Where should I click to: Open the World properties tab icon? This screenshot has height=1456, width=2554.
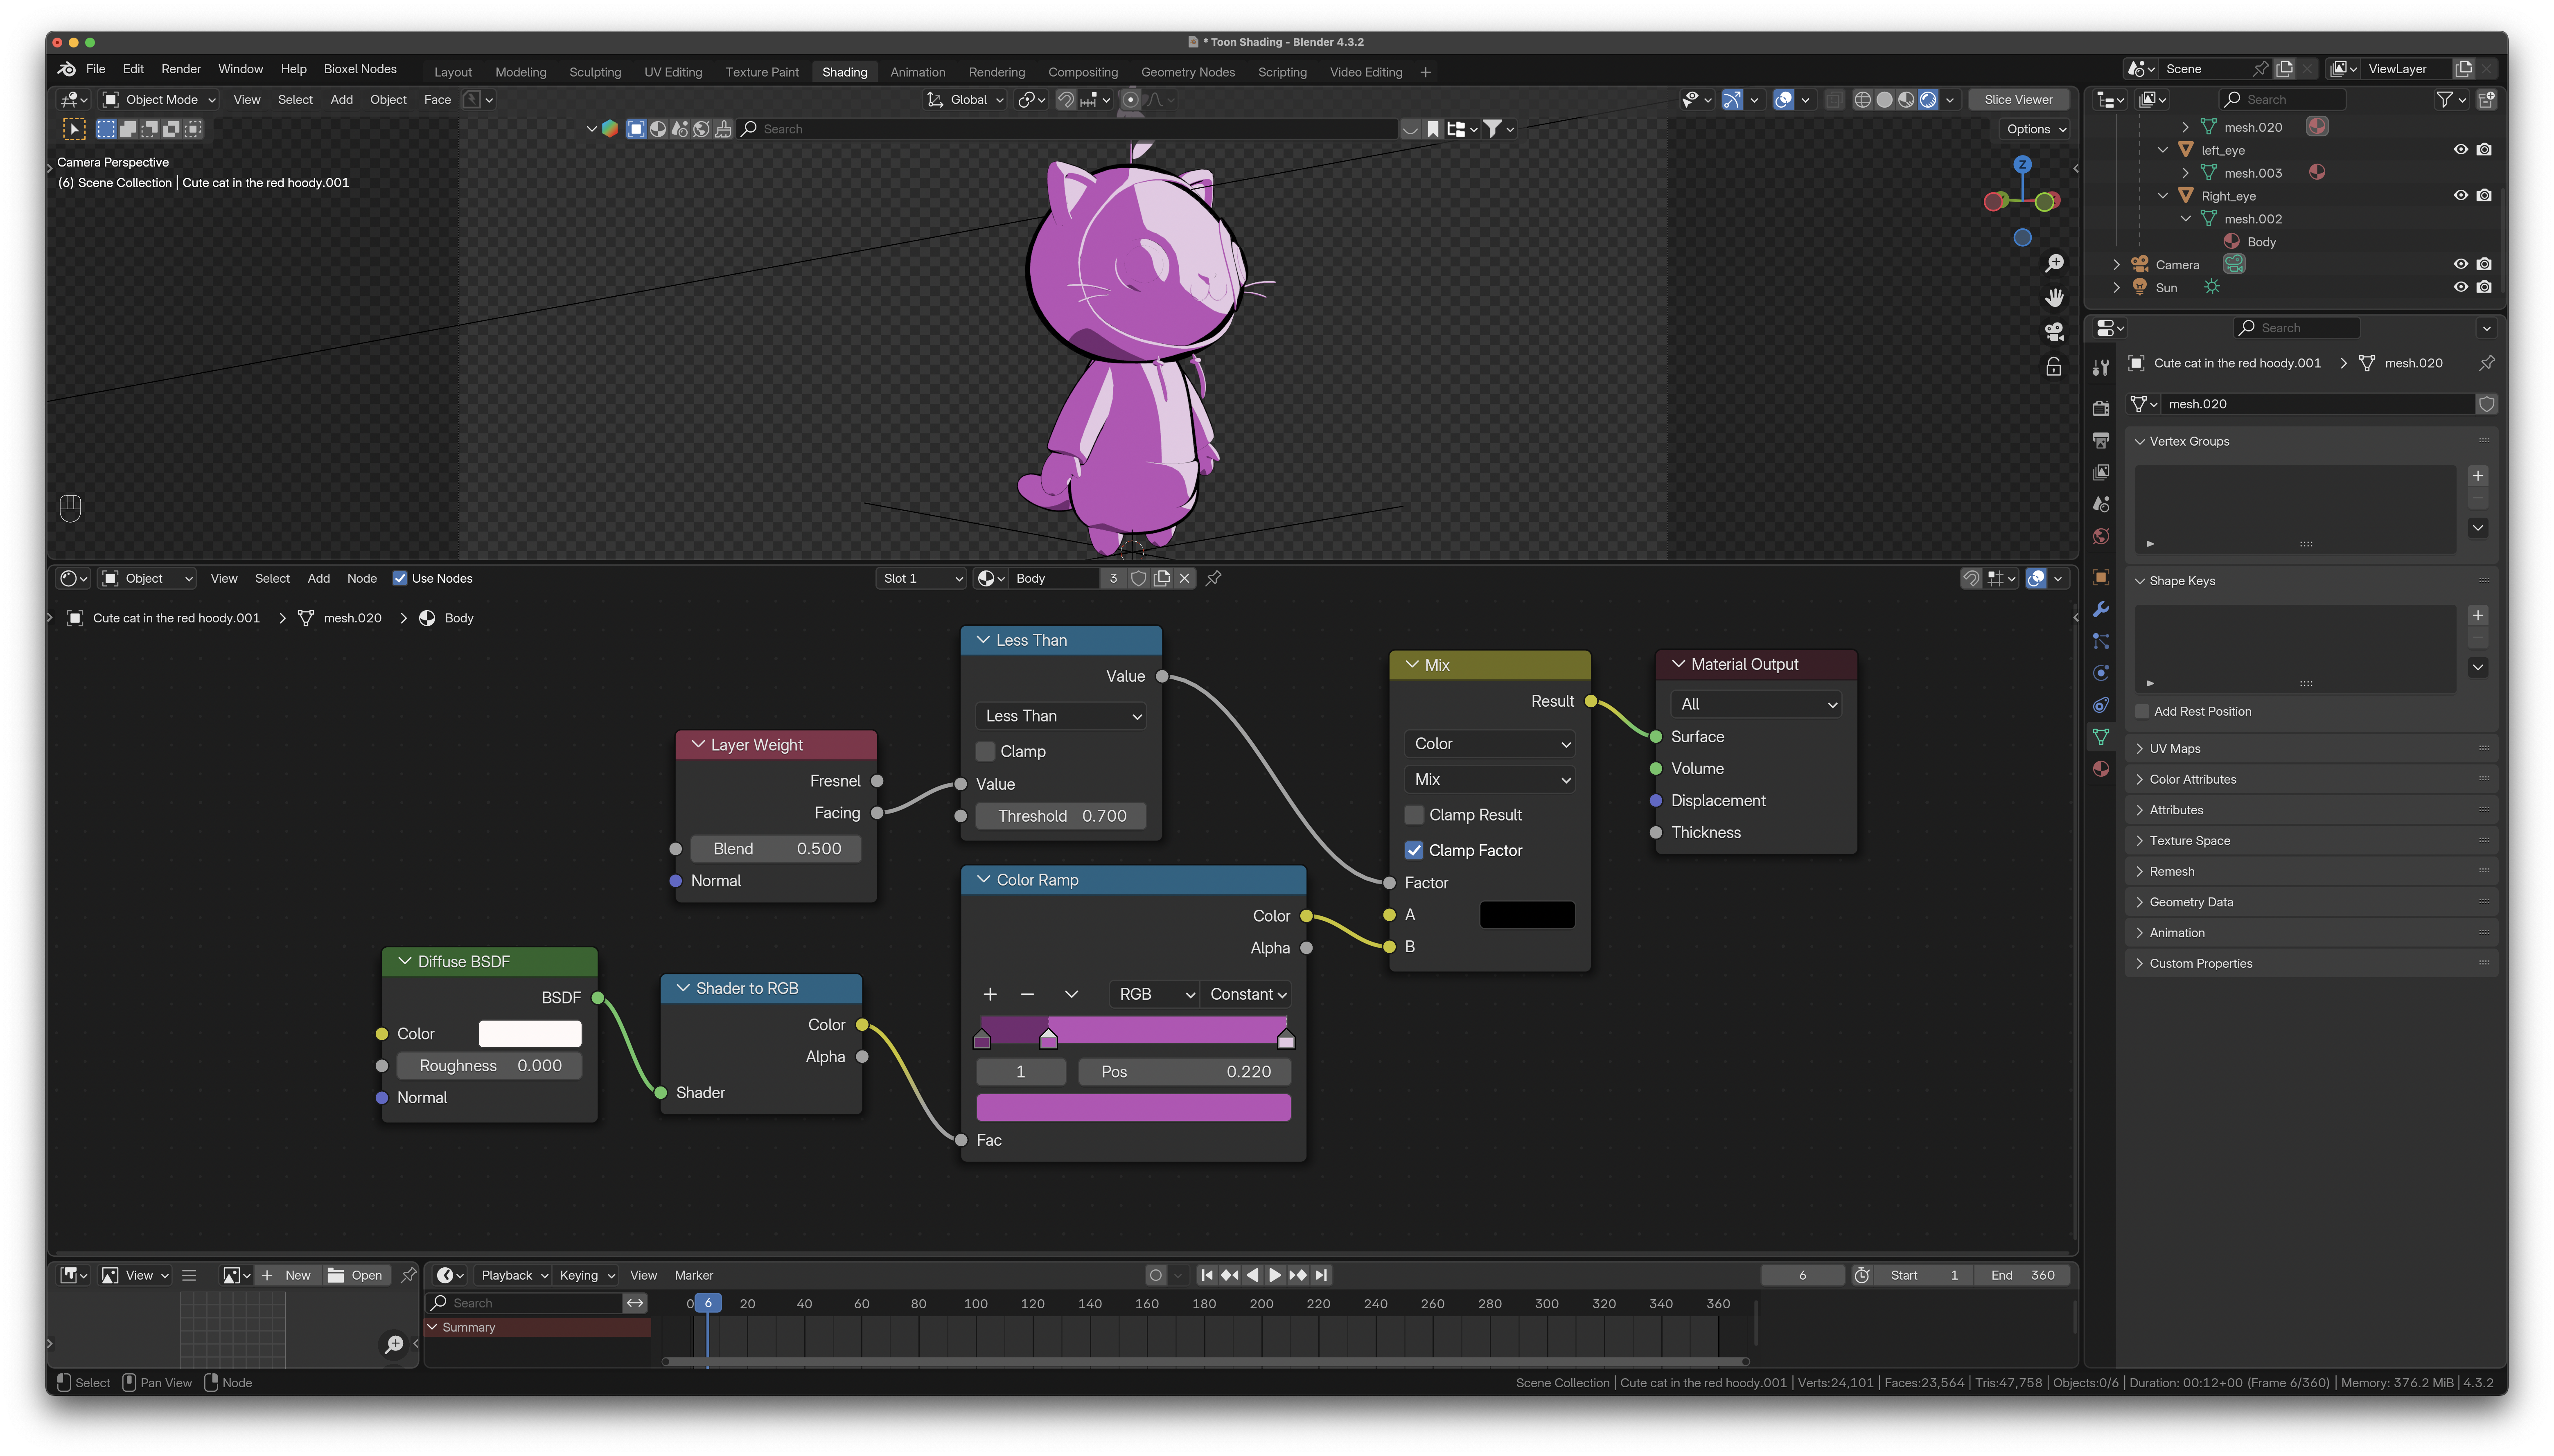click(2101, 537)
